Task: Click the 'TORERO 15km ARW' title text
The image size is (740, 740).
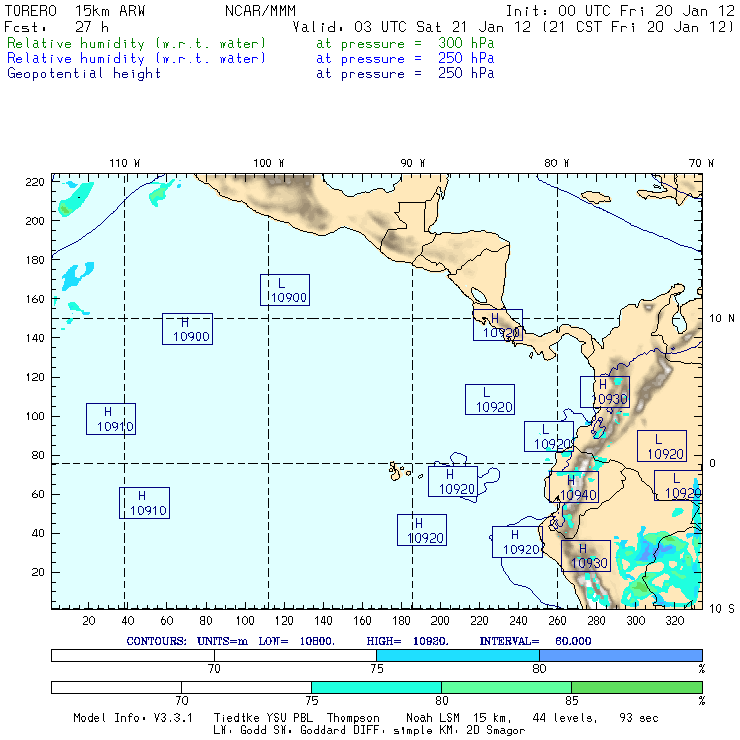Action: [75, 11]
